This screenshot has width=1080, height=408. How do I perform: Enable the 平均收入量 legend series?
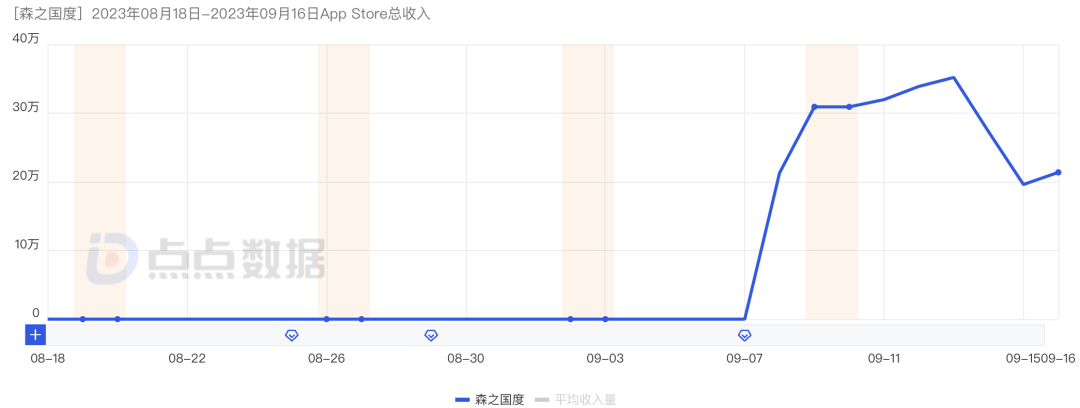coord(575,399)
